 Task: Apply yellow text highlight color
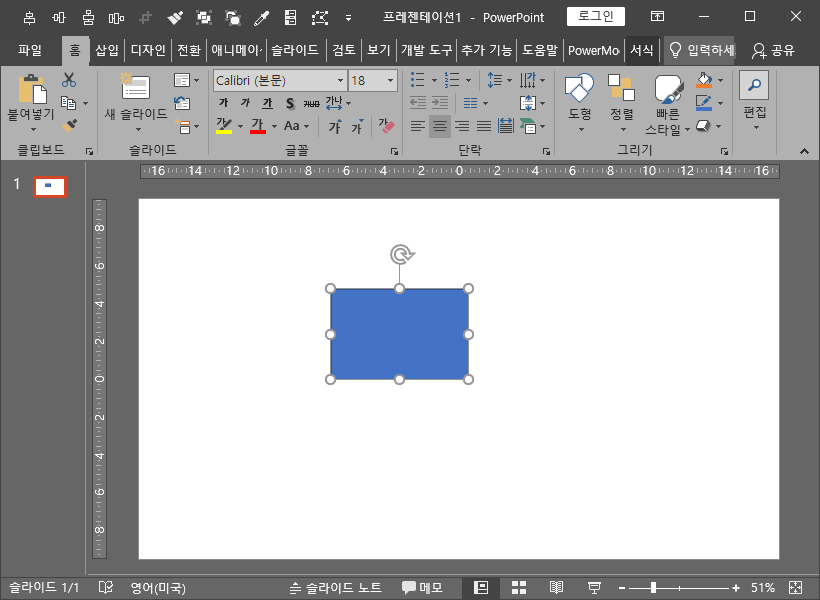pyautogui.click(x=224, y=126)
